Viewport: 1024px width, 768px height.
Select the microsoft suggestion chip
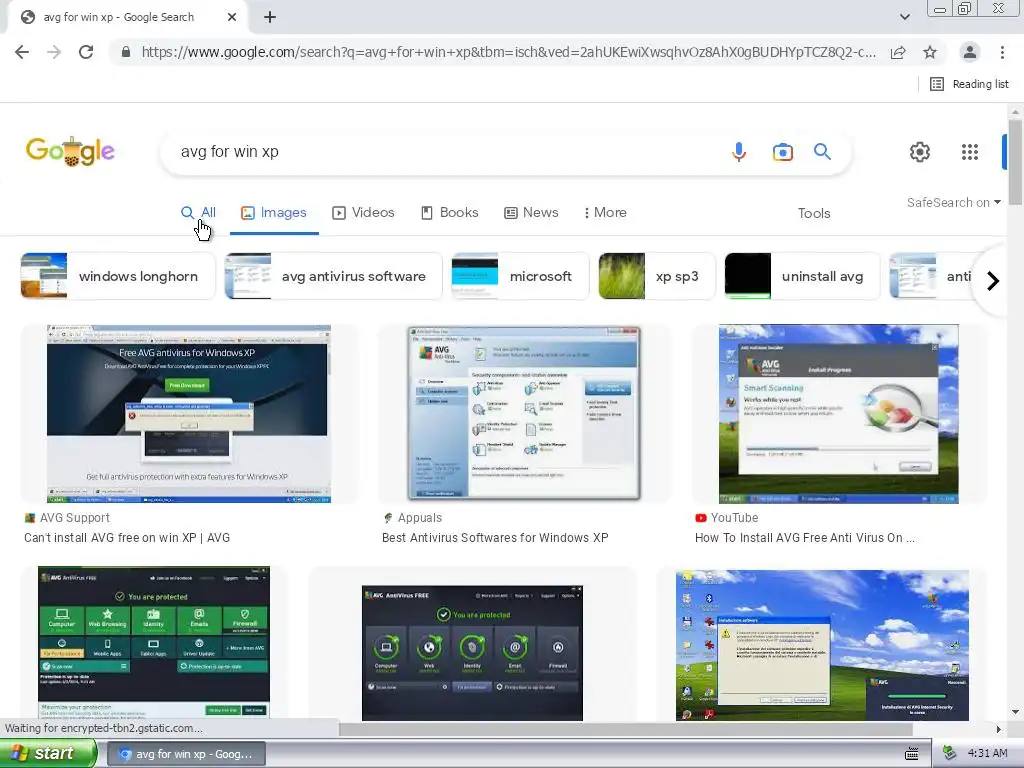(520, 276)
